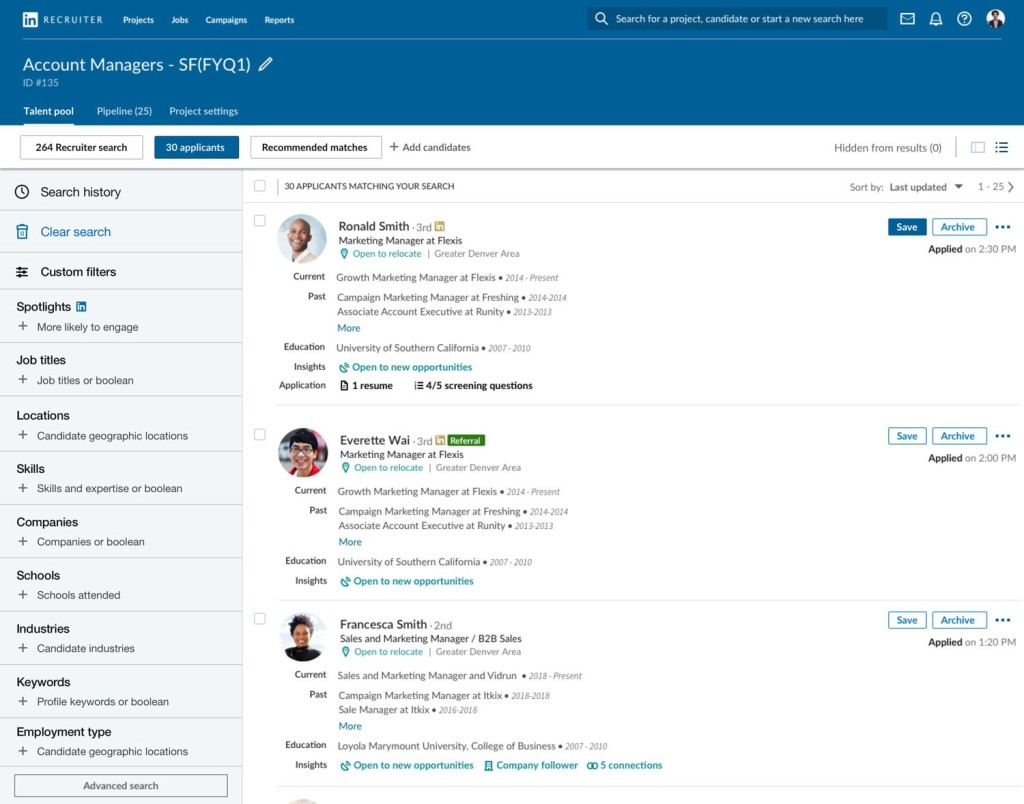Check the select all applicants checkbox
The image size is (1024, 804).
(x=260, y=186)
